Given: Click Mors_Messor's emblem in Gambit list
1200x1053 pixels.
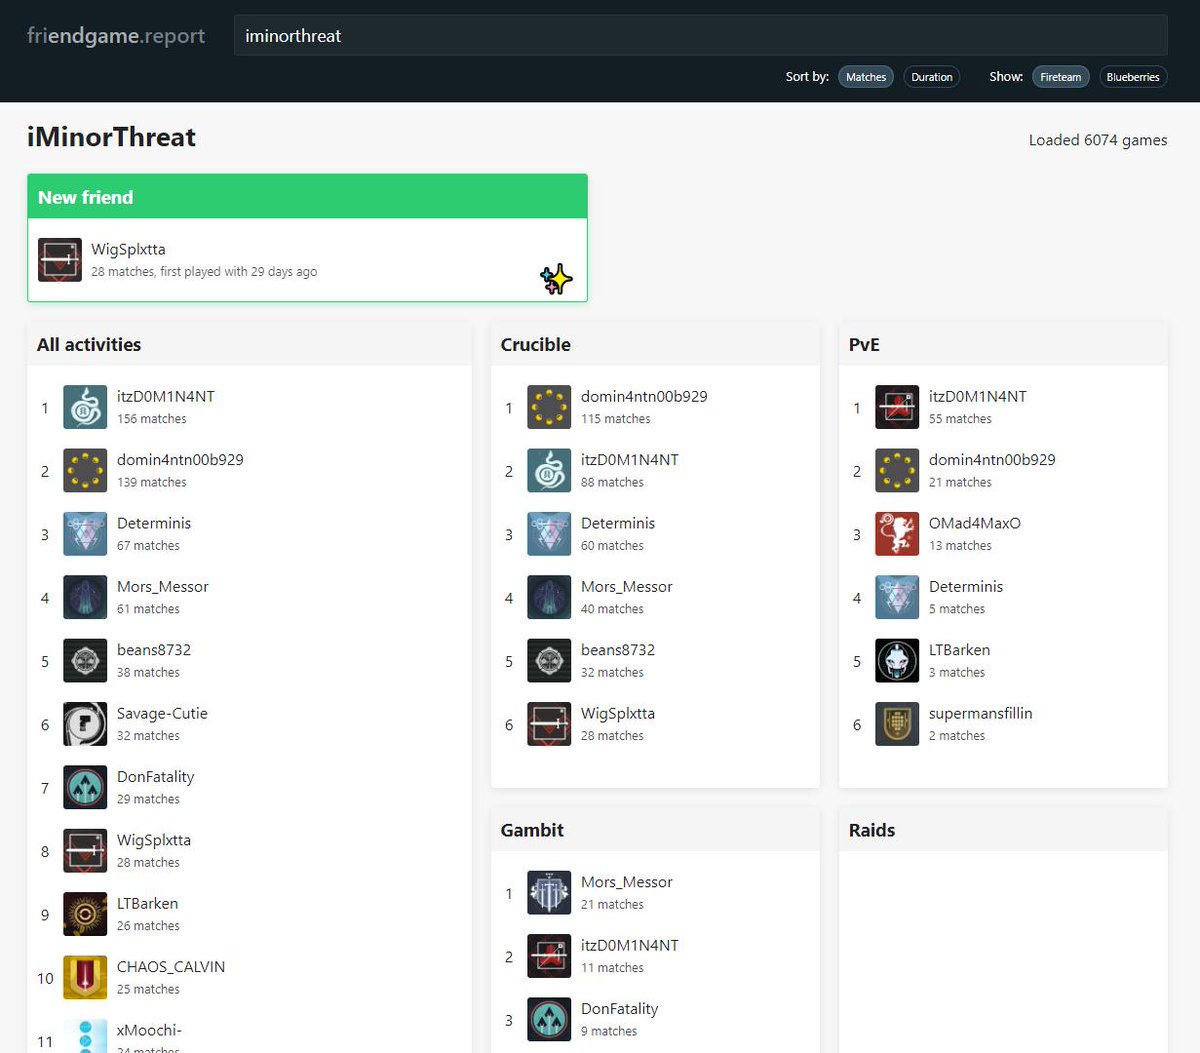Looking at the screenshot, I should 549,893.
